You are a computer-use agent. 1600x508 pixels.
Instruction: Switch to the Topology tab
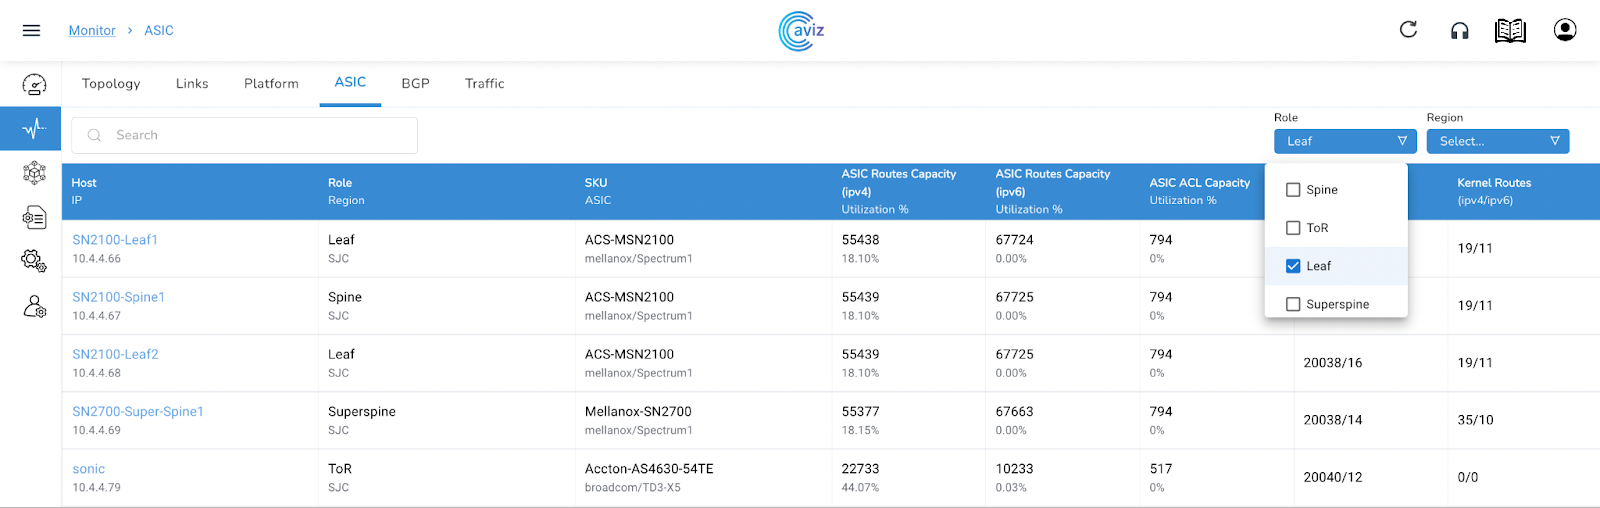[x=111, y=84]
